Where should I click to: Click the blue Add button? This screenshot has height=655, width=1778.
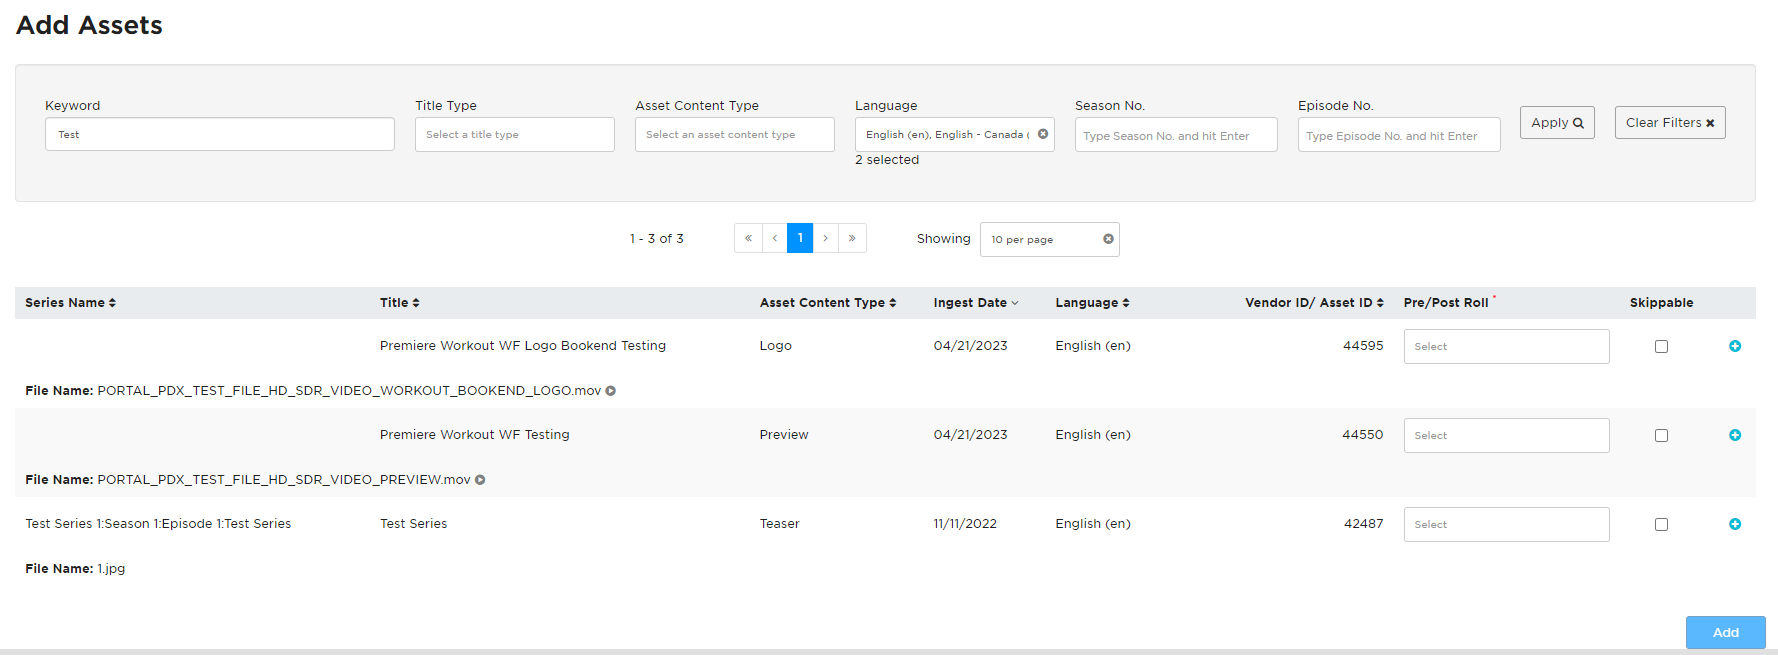click(1725, 632)
